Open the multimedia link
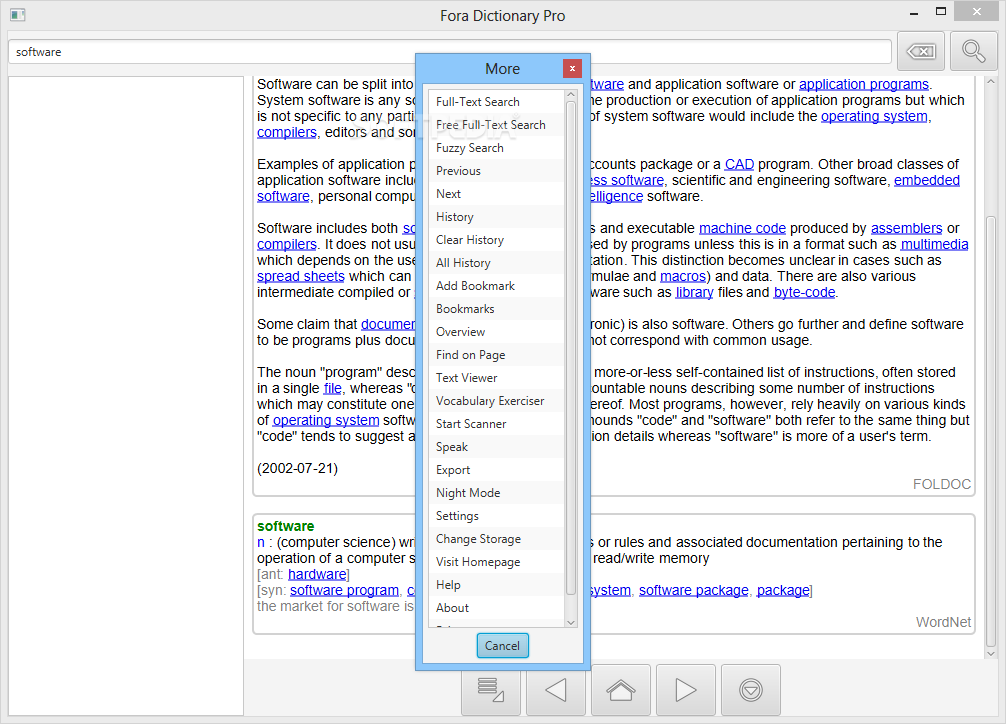Screen dimensions: 1006x724 (x=934, y=245)
